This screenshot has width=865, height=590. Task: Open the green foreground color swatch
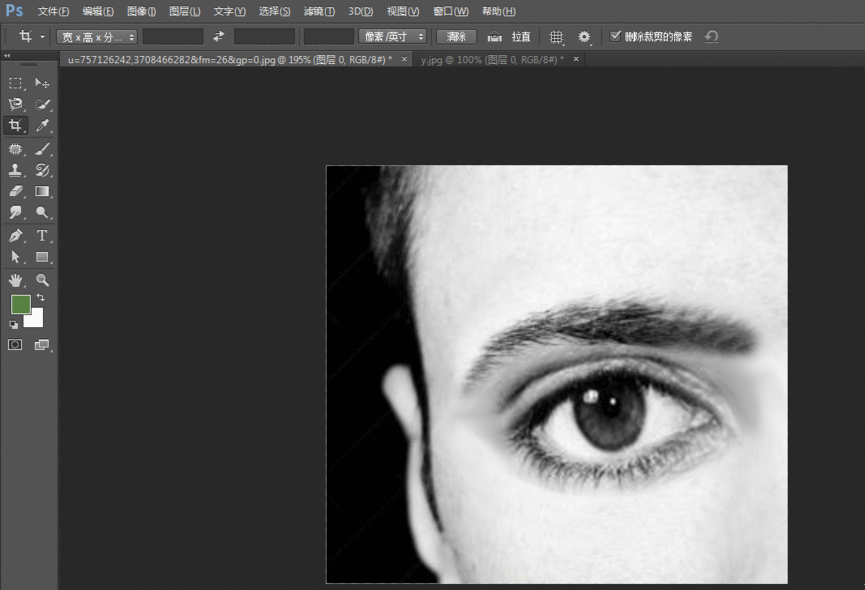coord(21,305)
